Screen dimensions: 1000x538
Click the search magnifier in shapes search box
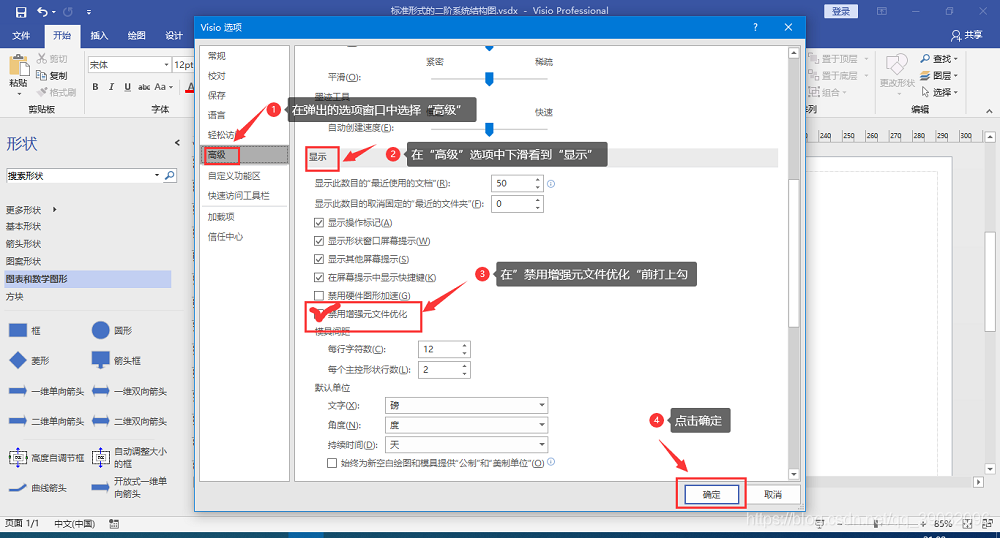point(170,175)
